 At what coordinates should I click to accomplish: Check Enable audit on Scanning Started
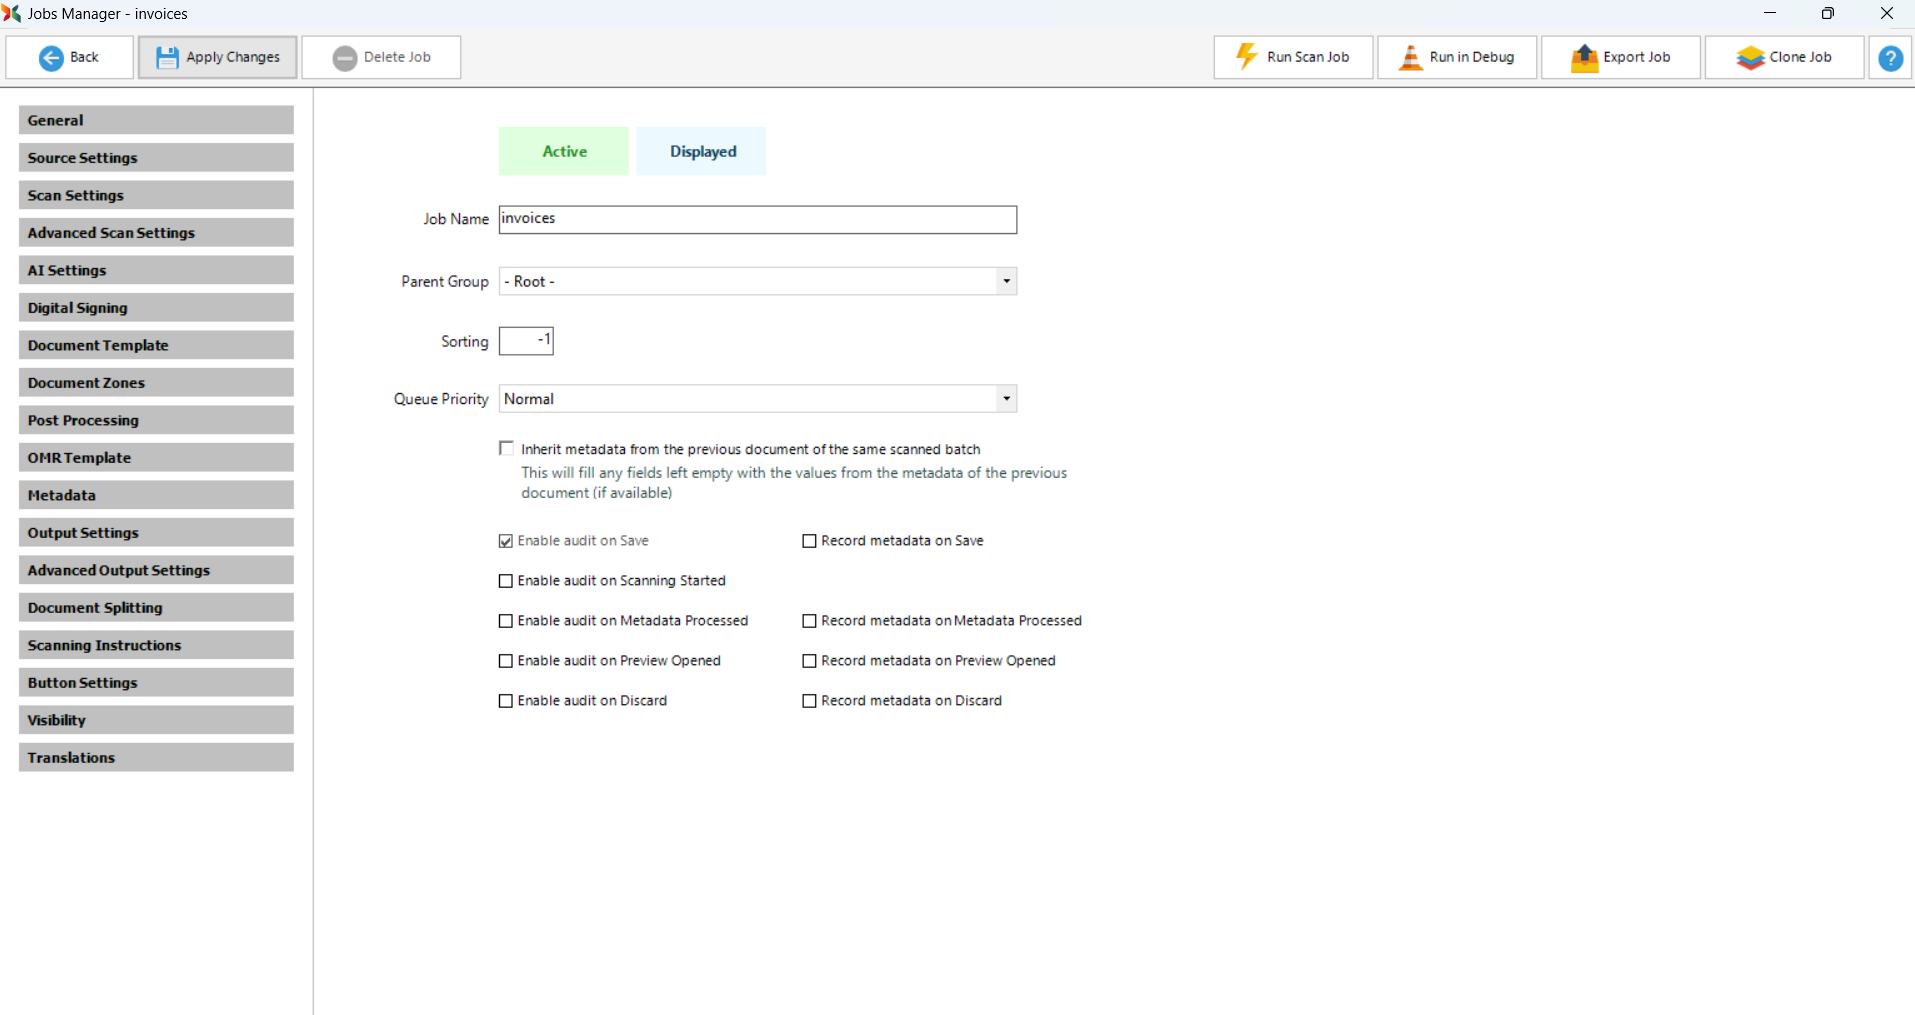point(506,581)
